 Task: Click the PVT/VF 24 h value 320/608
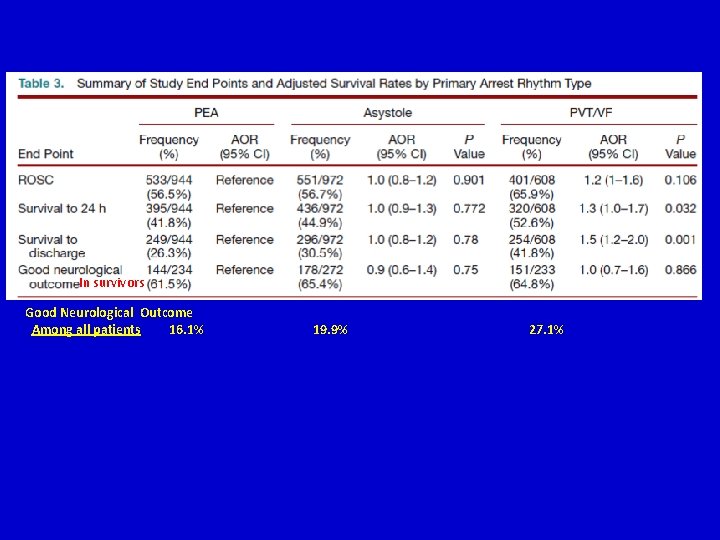click(532, 208)
